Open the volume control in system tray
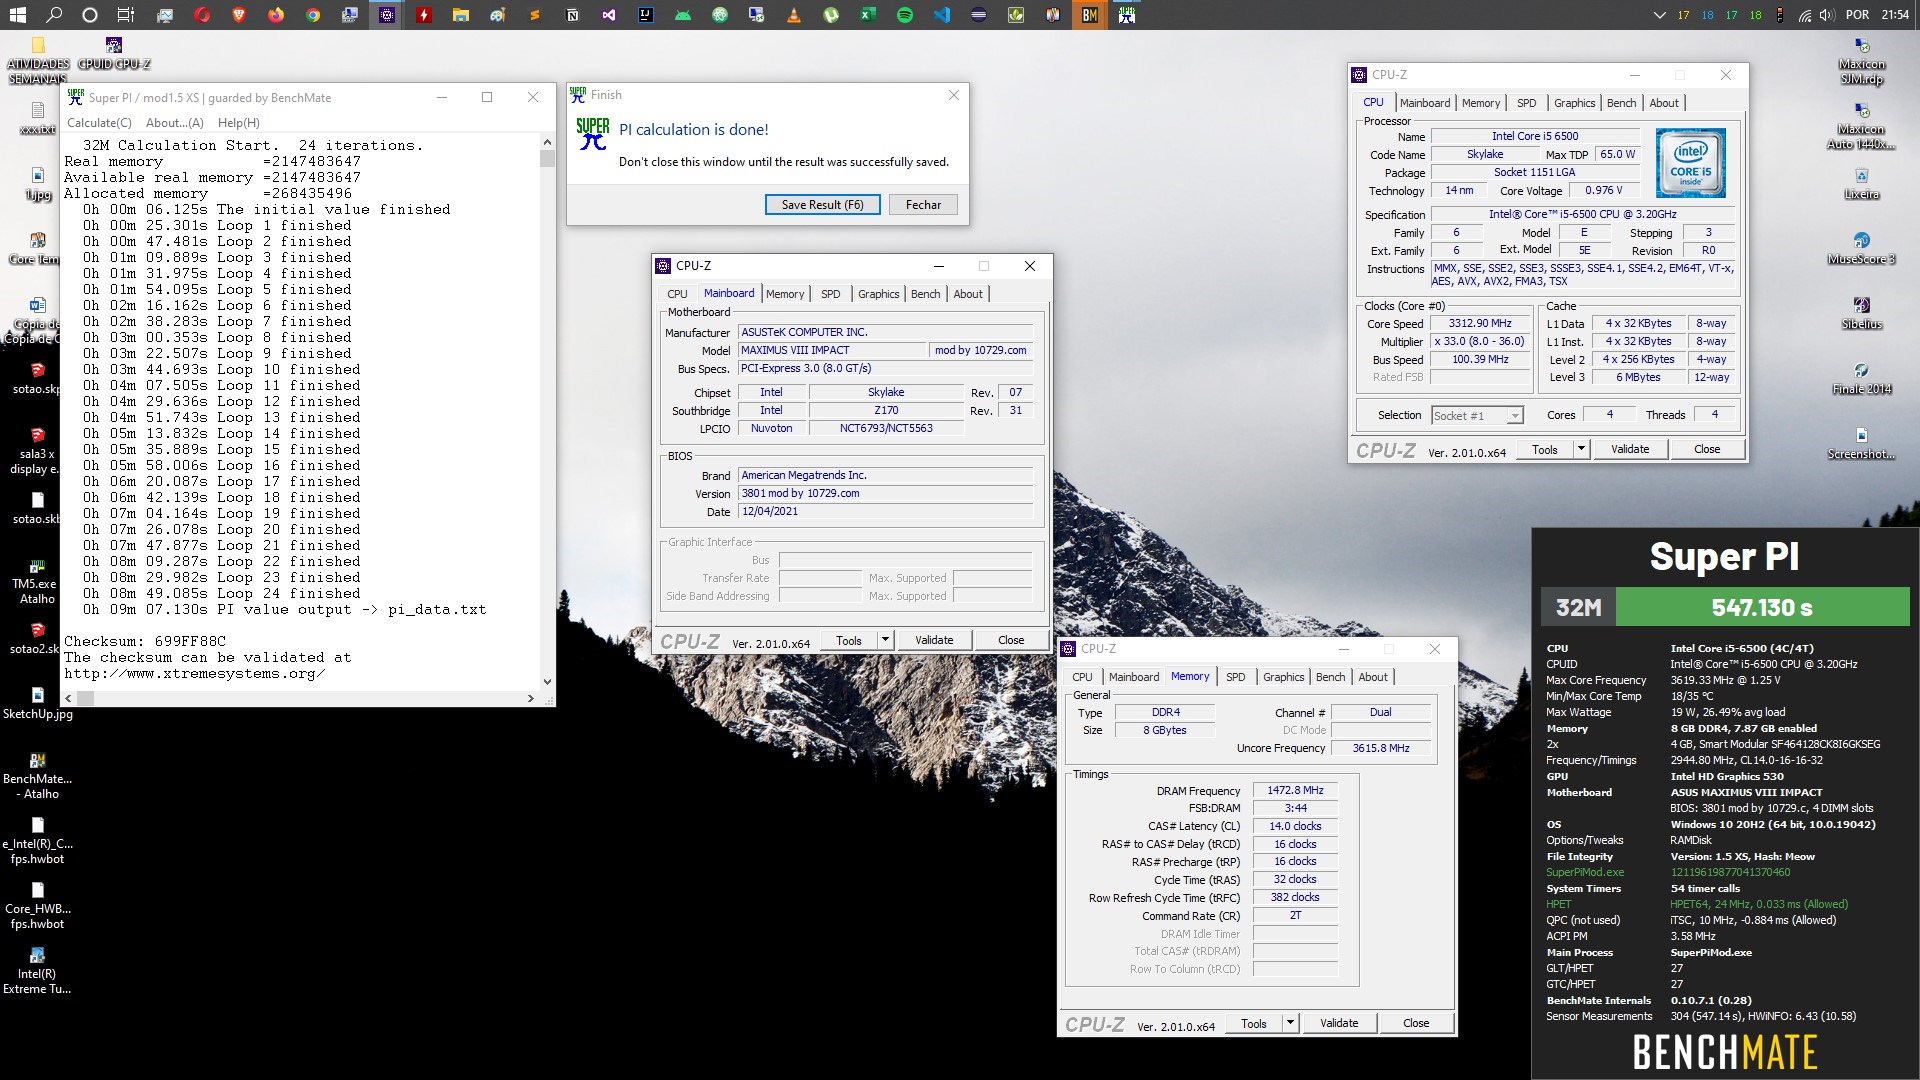Screen dimensions: 1920x1080 [x=1827, y=15]
